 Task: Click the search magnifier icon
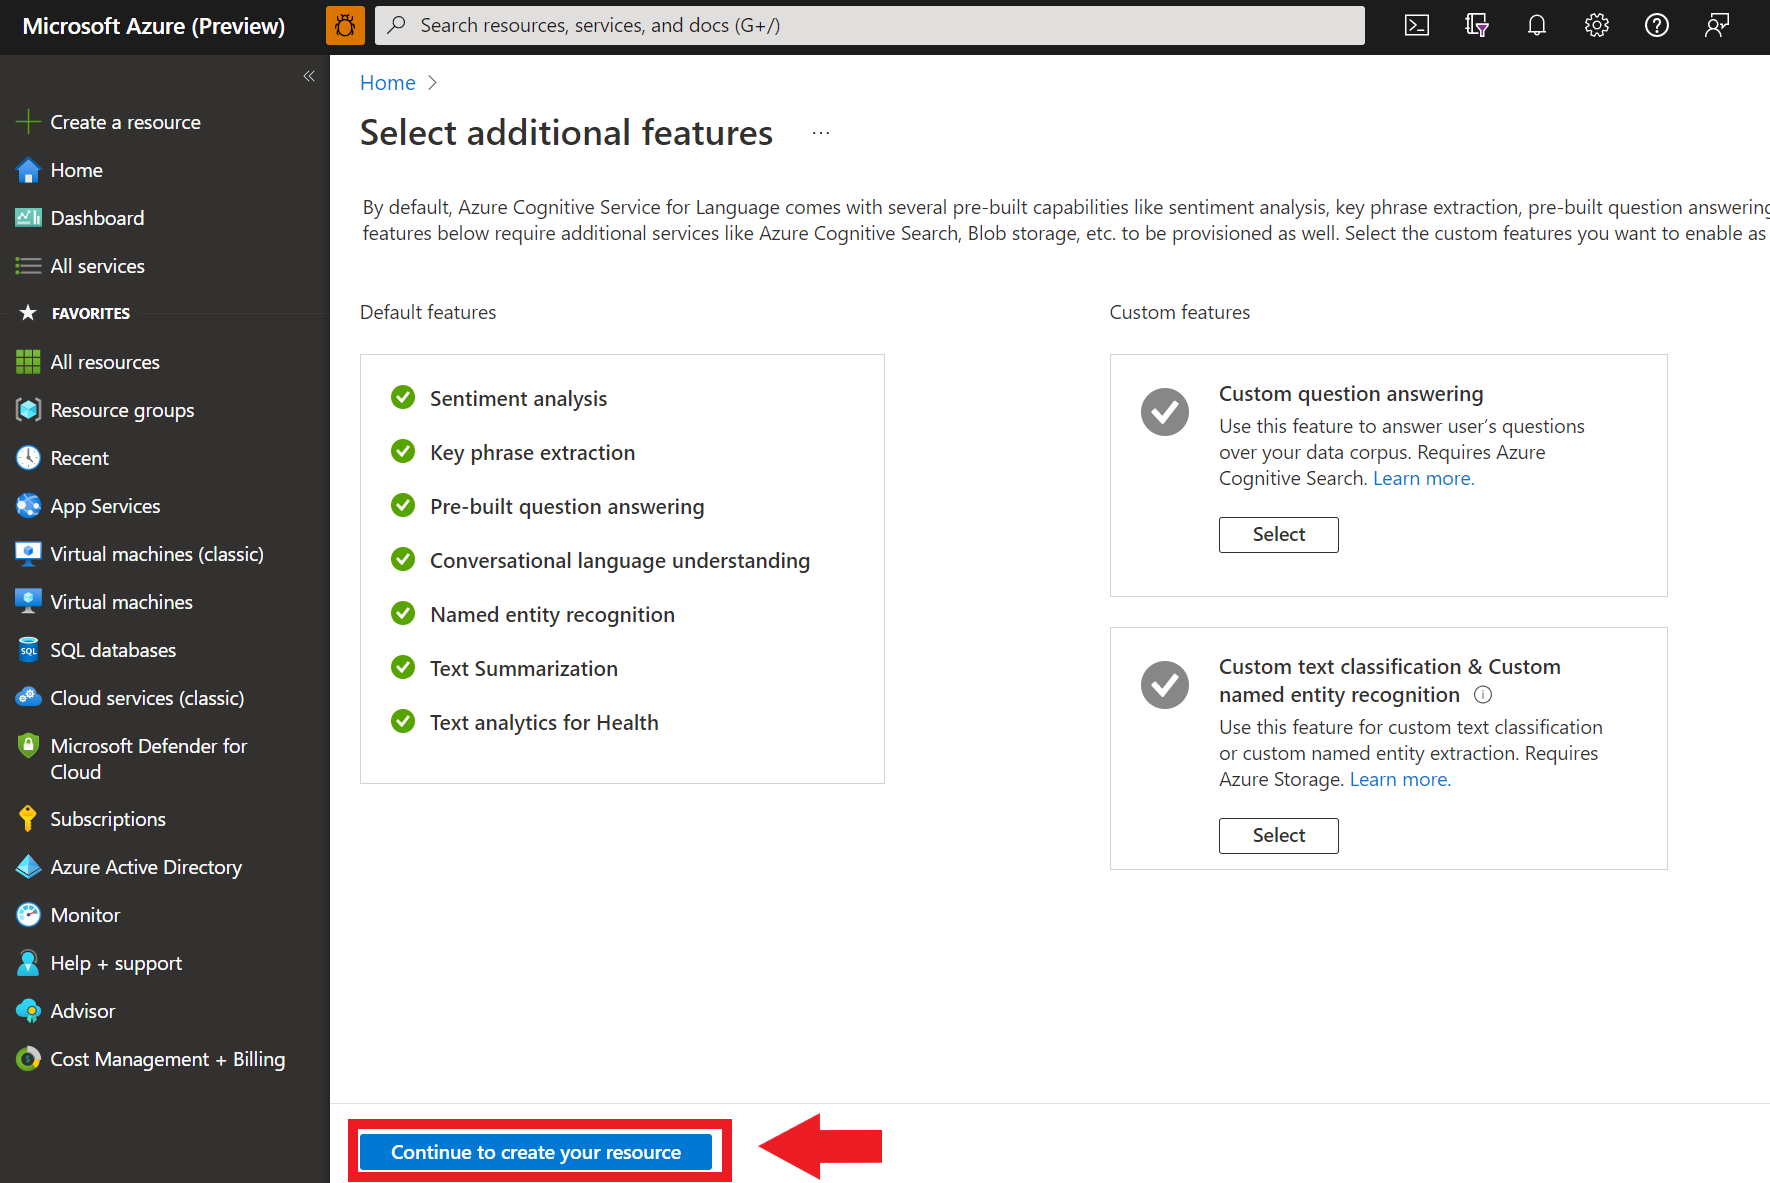pos(397,25)
